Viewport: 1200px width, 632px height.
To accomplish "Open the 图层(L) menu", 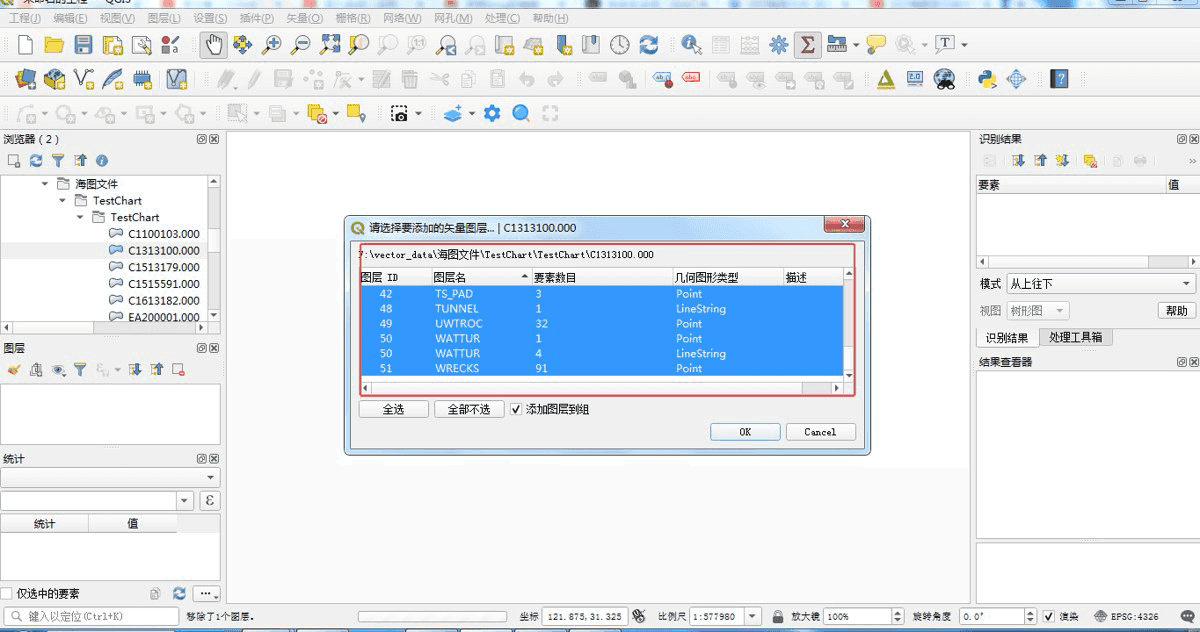I will [164, 18].
